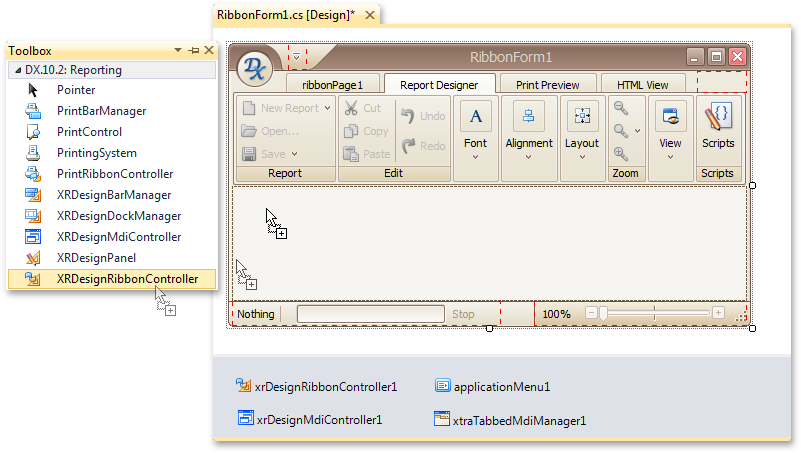Select xrDesignMdiController1 in component tray
Image resolution: width=801 pixels, height=453 pixels.
coord(310,419)
